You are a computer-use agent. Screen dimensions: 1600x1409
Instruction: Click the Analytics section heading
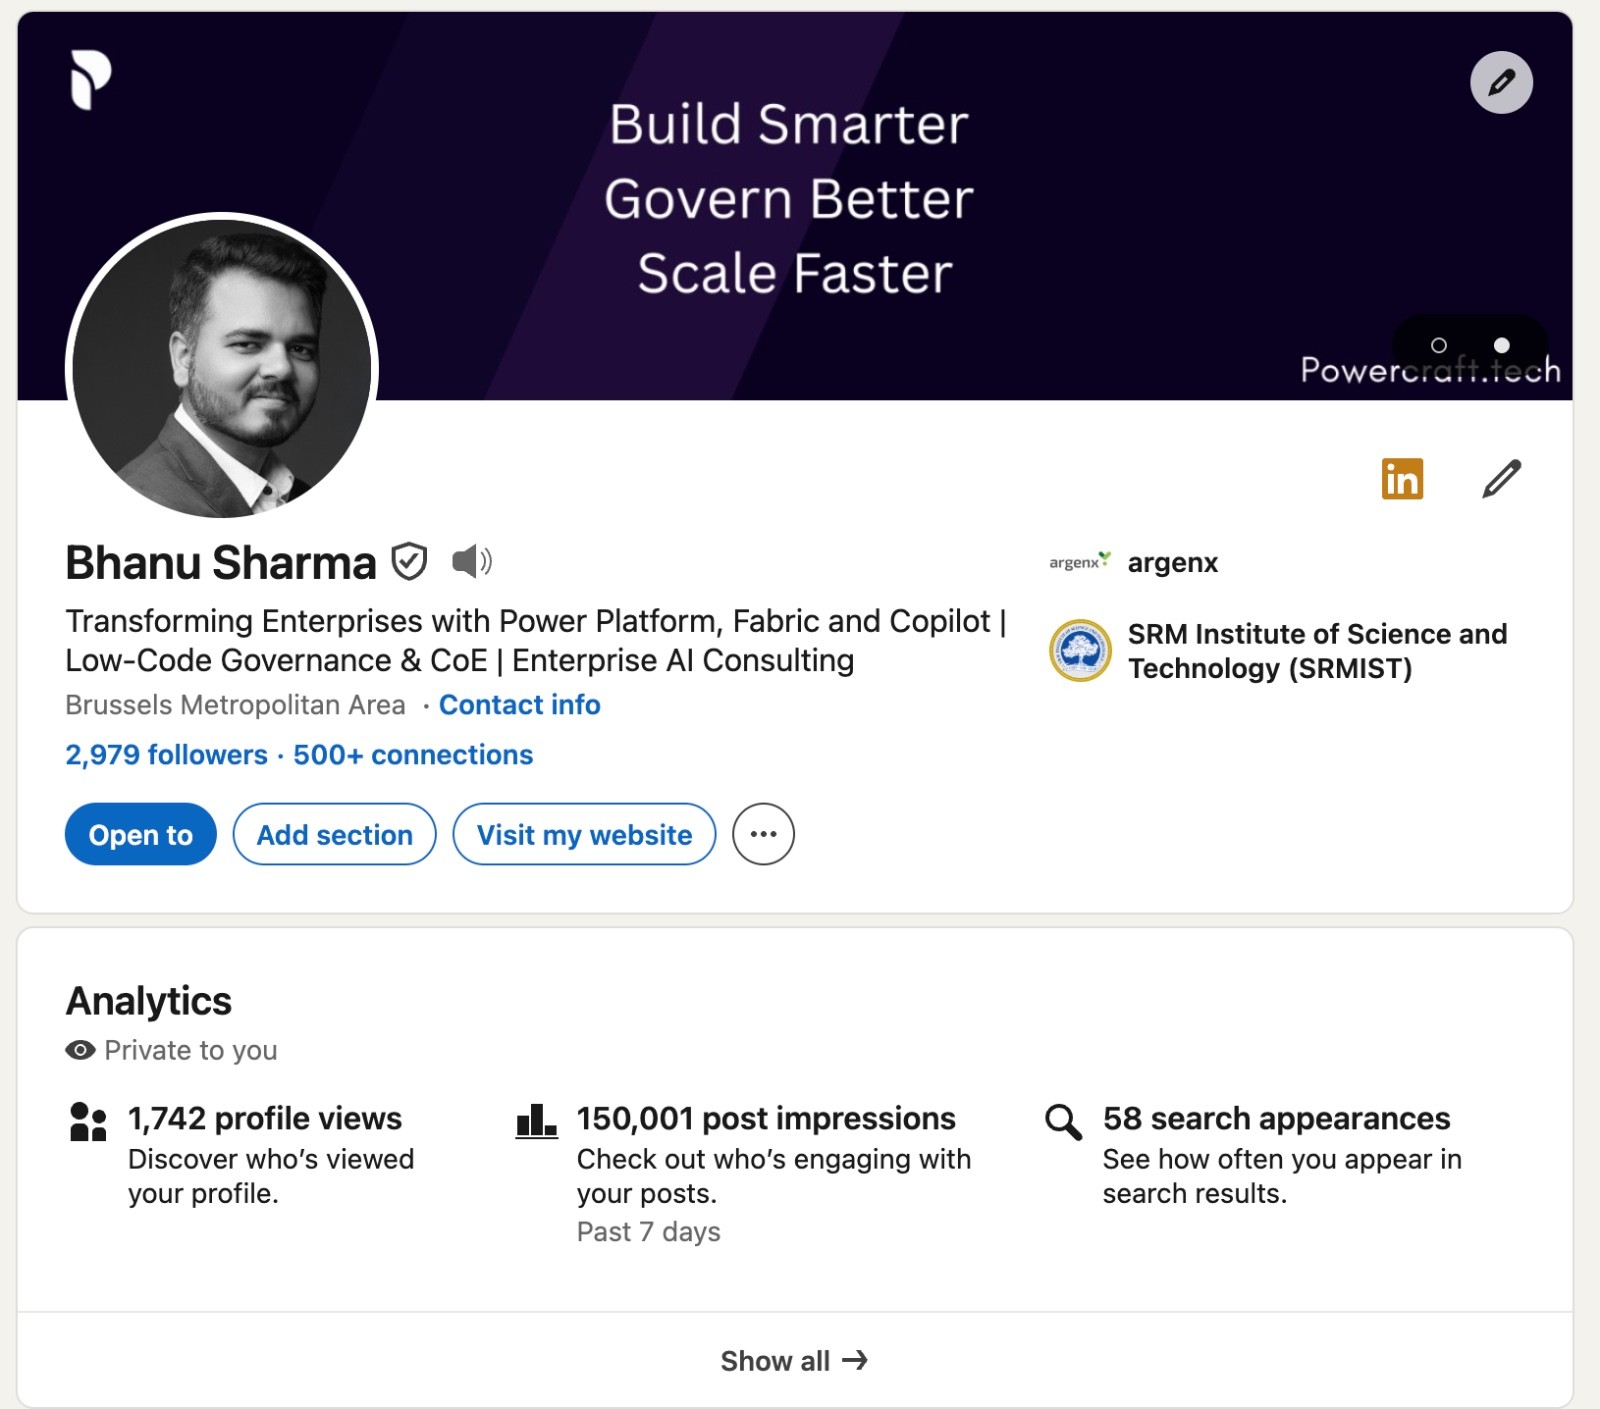tap(149, 1001)
